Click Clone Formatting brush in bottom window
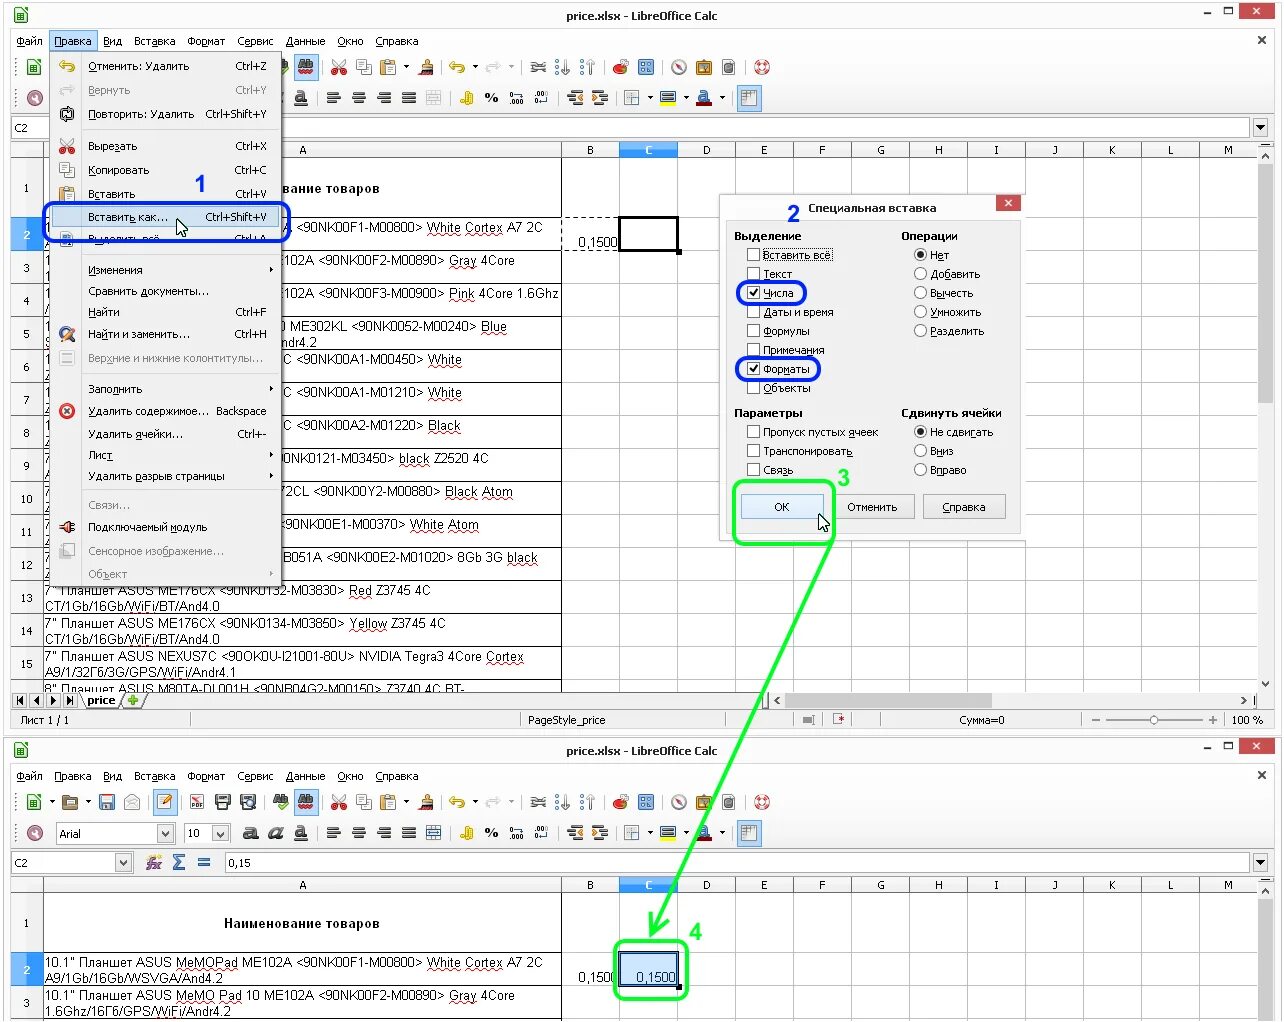The width and height of the screenshot is (1284, 1022). pos(427,802)
